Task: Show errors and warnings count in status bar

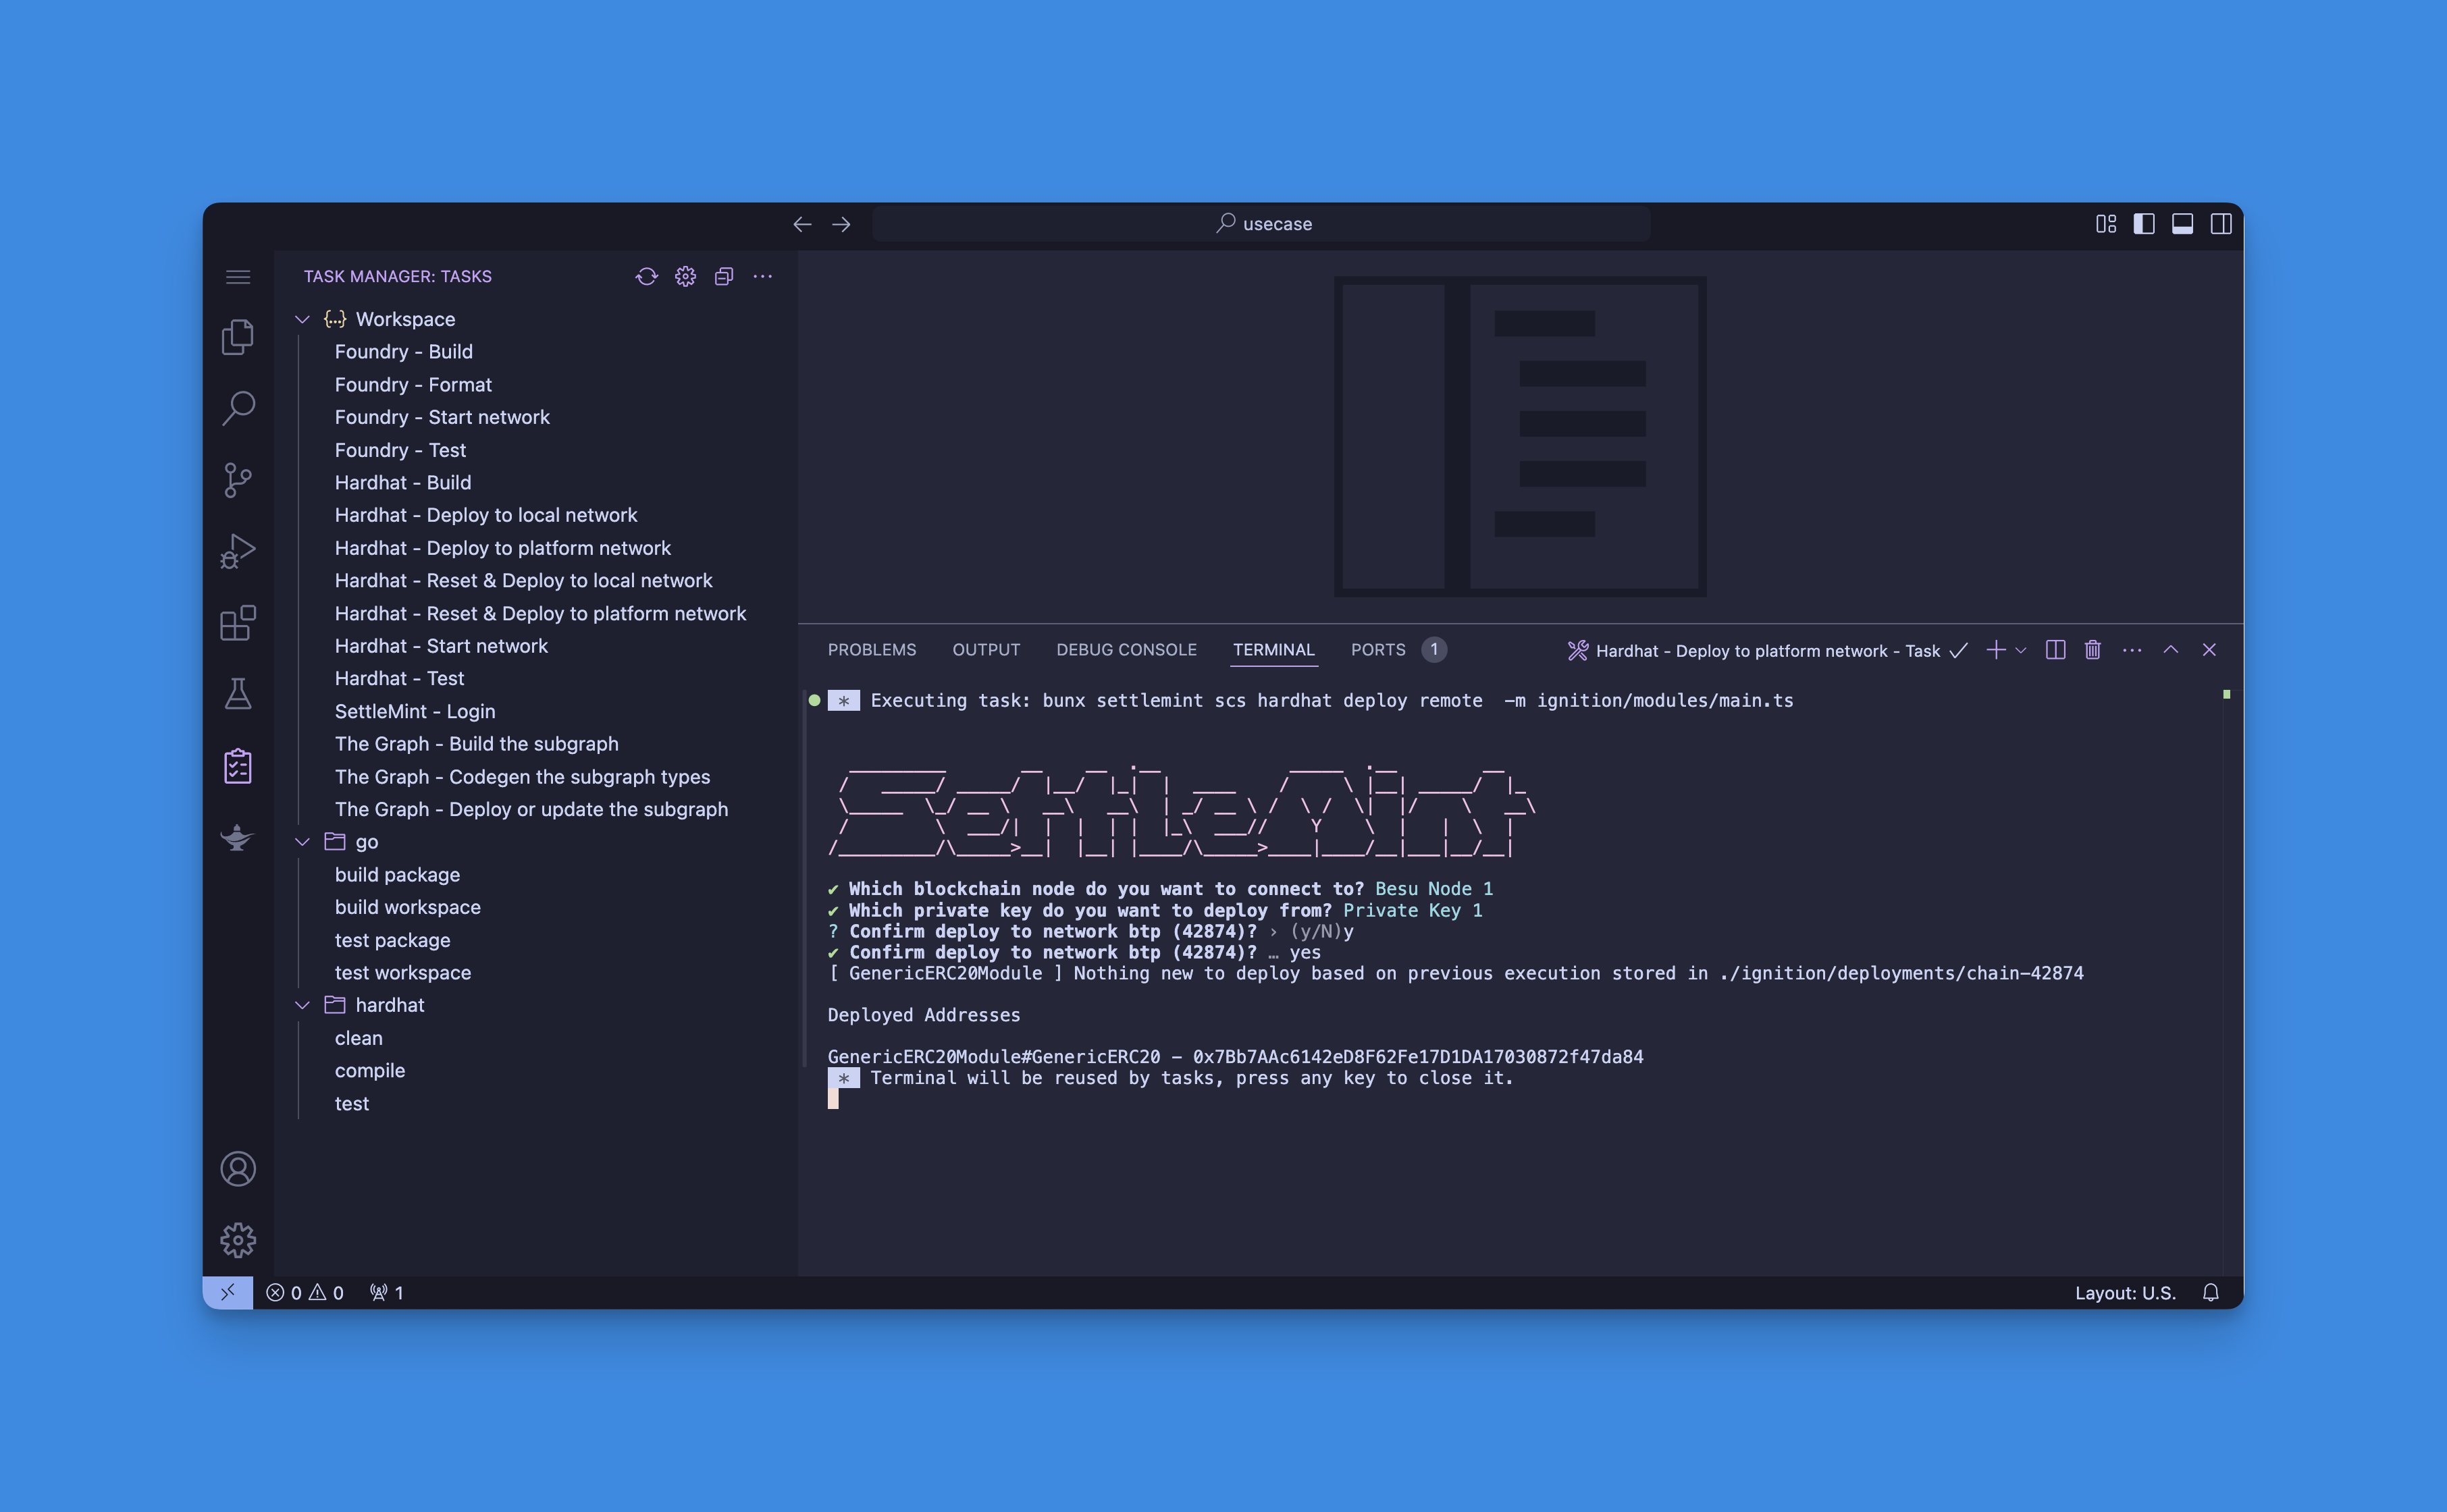Action: click(305, 1292)
